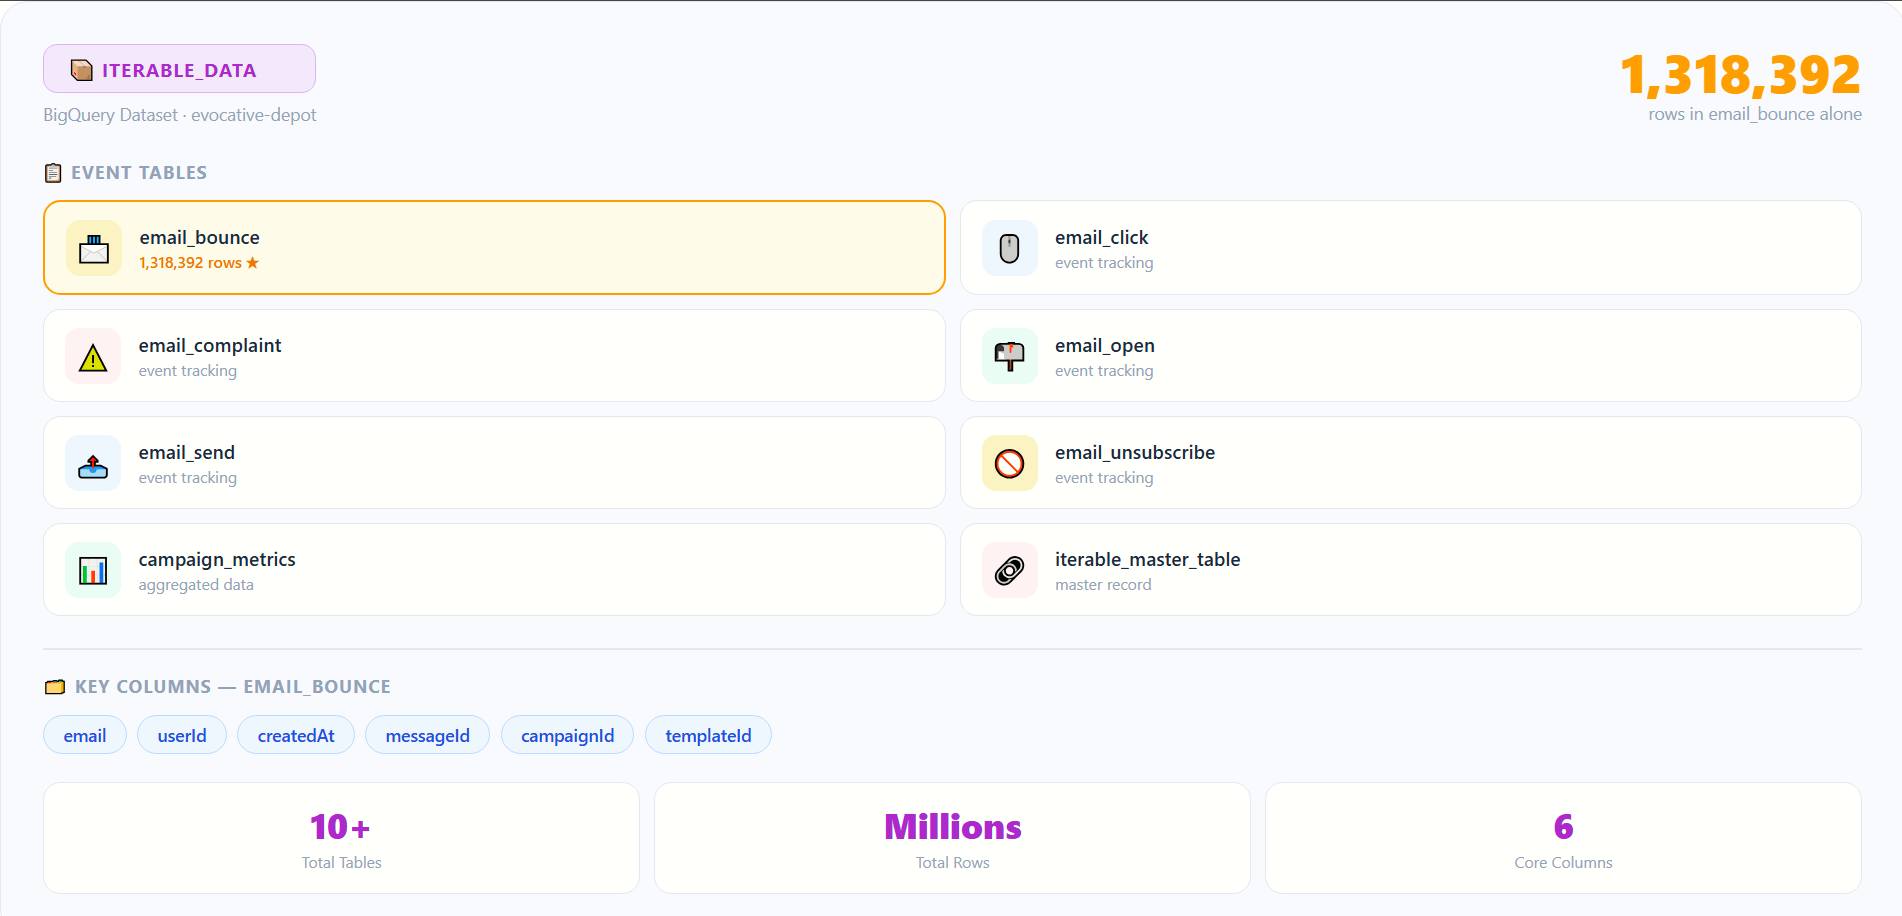Screen dimensions: 1902x916
Task: Click the email_bounce envelope icon
Action: [94, 248]
